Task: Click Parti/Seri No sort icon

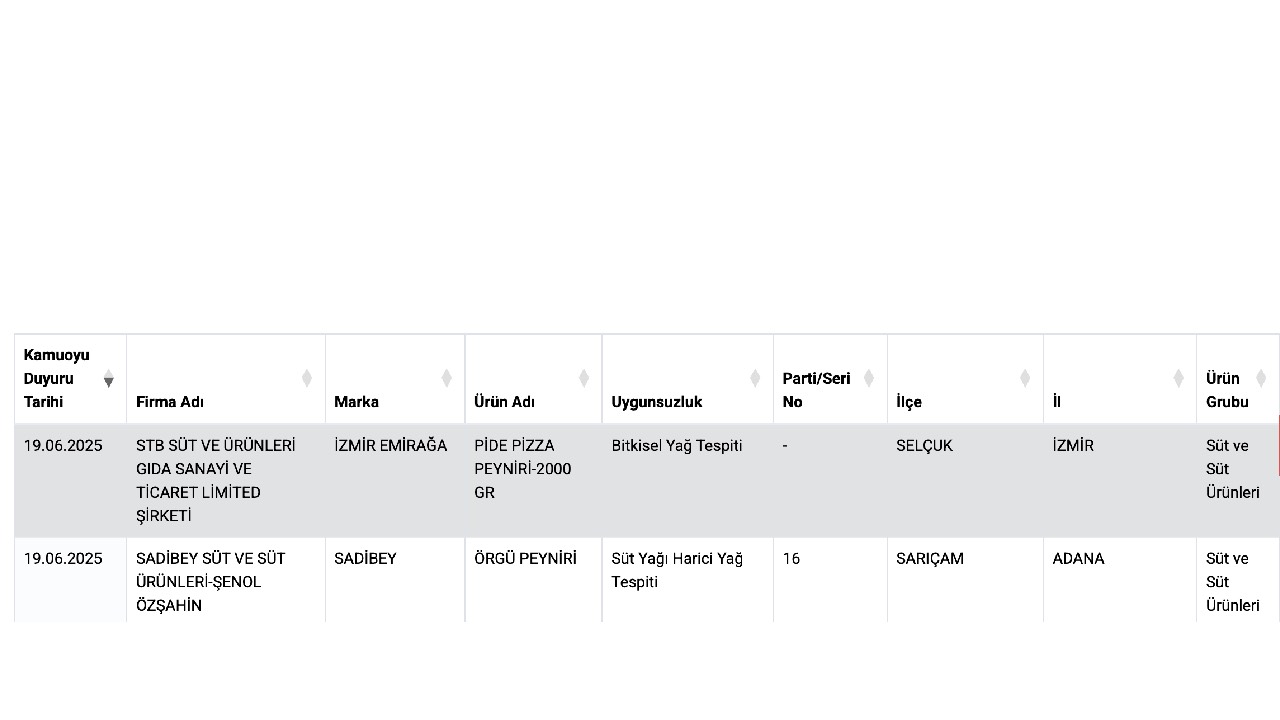Action: pyautogui.click(x=869, y=378)
